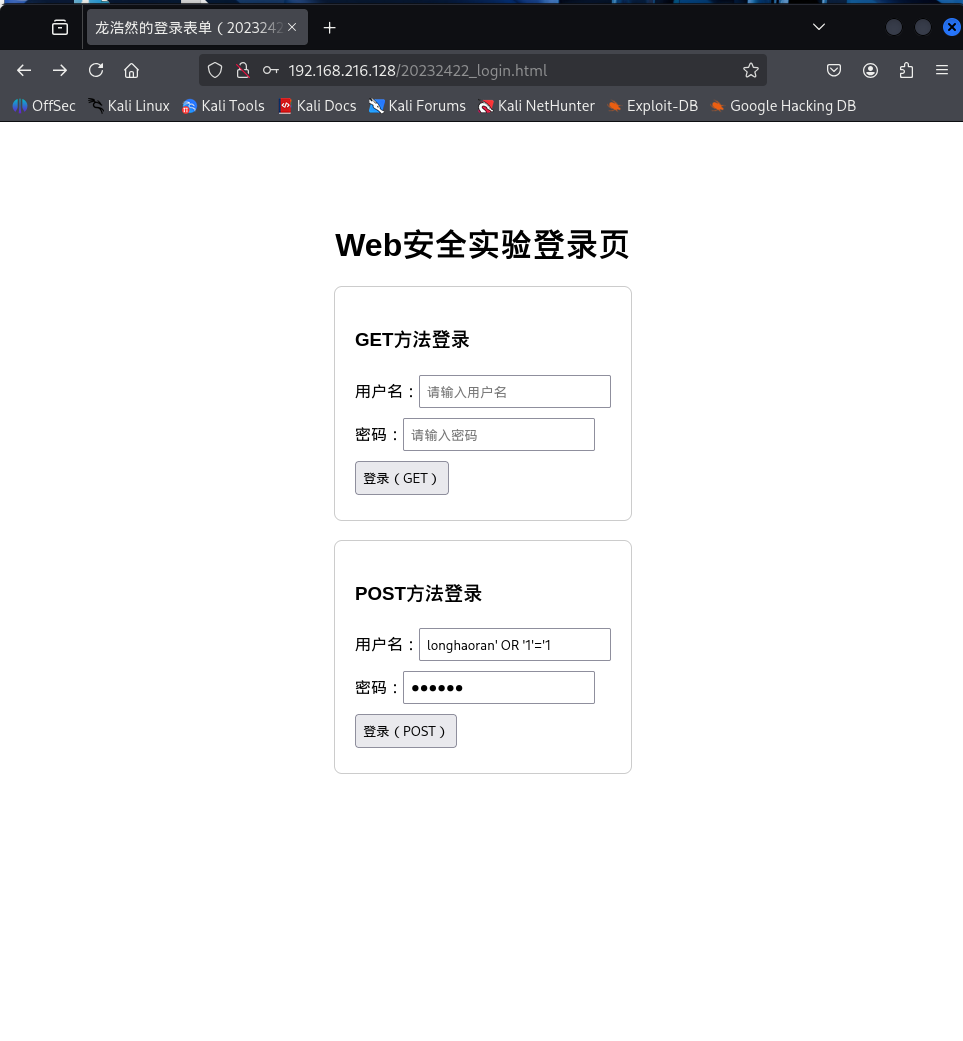Open a new tab with the plus button
The width and height of the screenshot is (963, 1041).
click(329, 27)
